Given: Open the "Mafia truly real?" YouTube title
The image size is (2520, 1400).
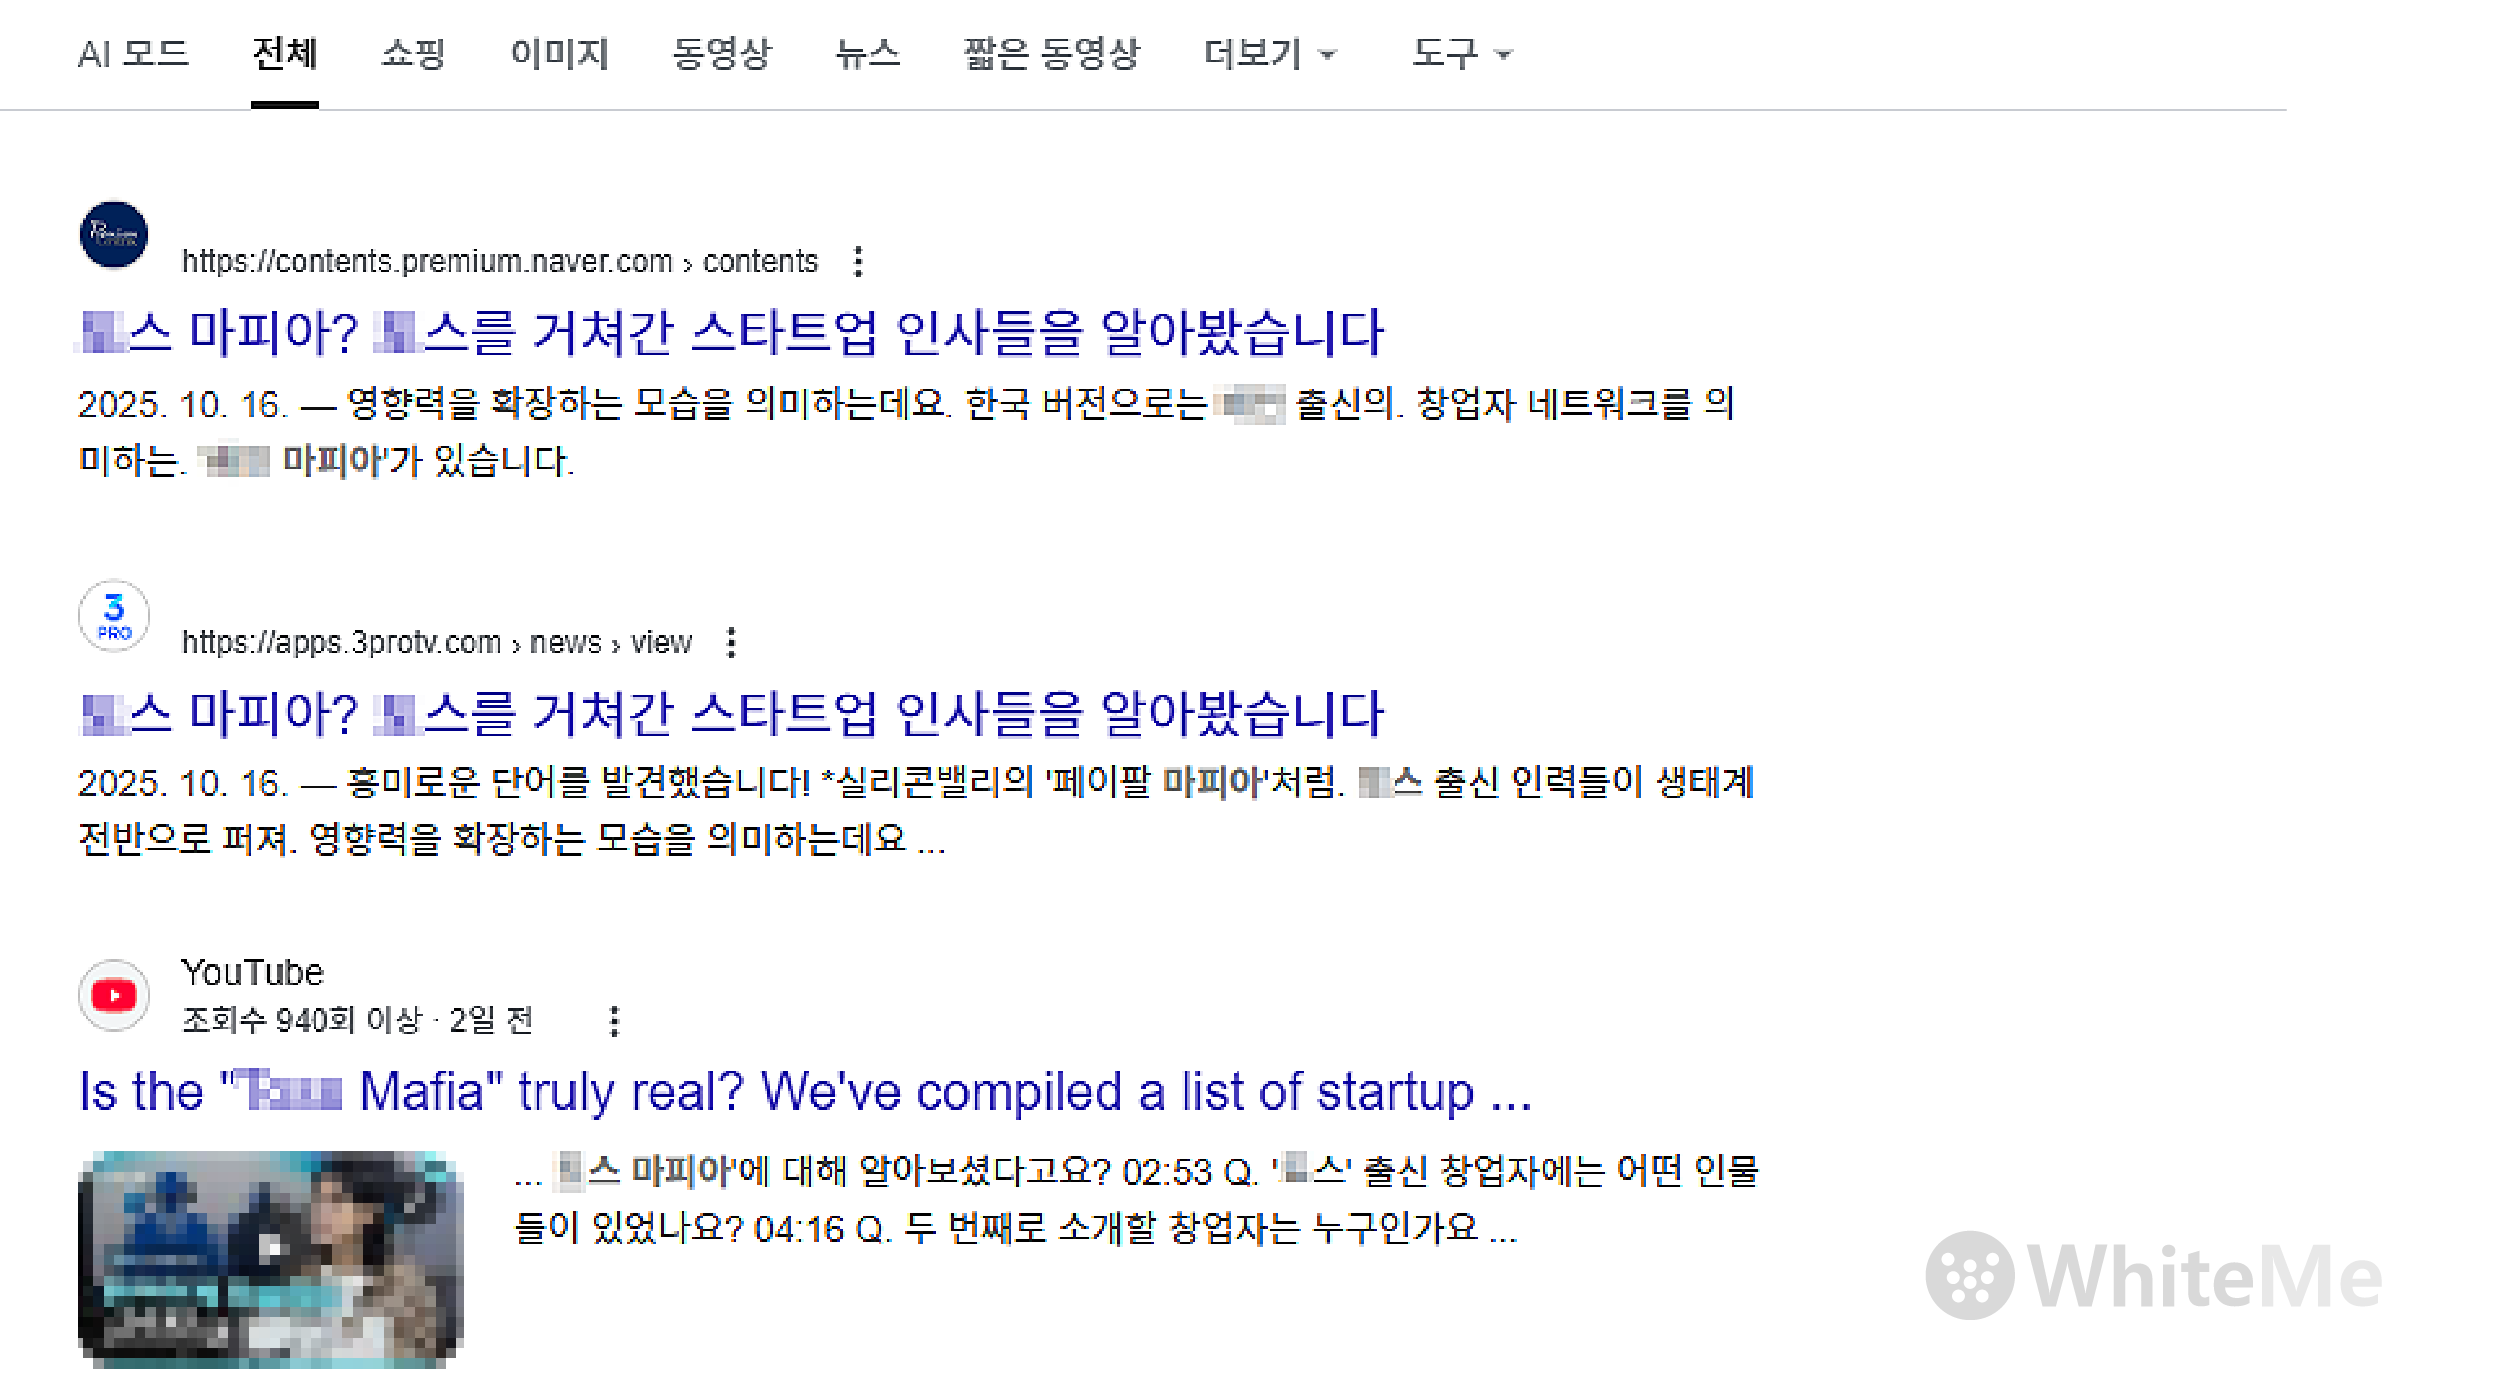Looking at the screenshot, I should tap(806, 1092).
